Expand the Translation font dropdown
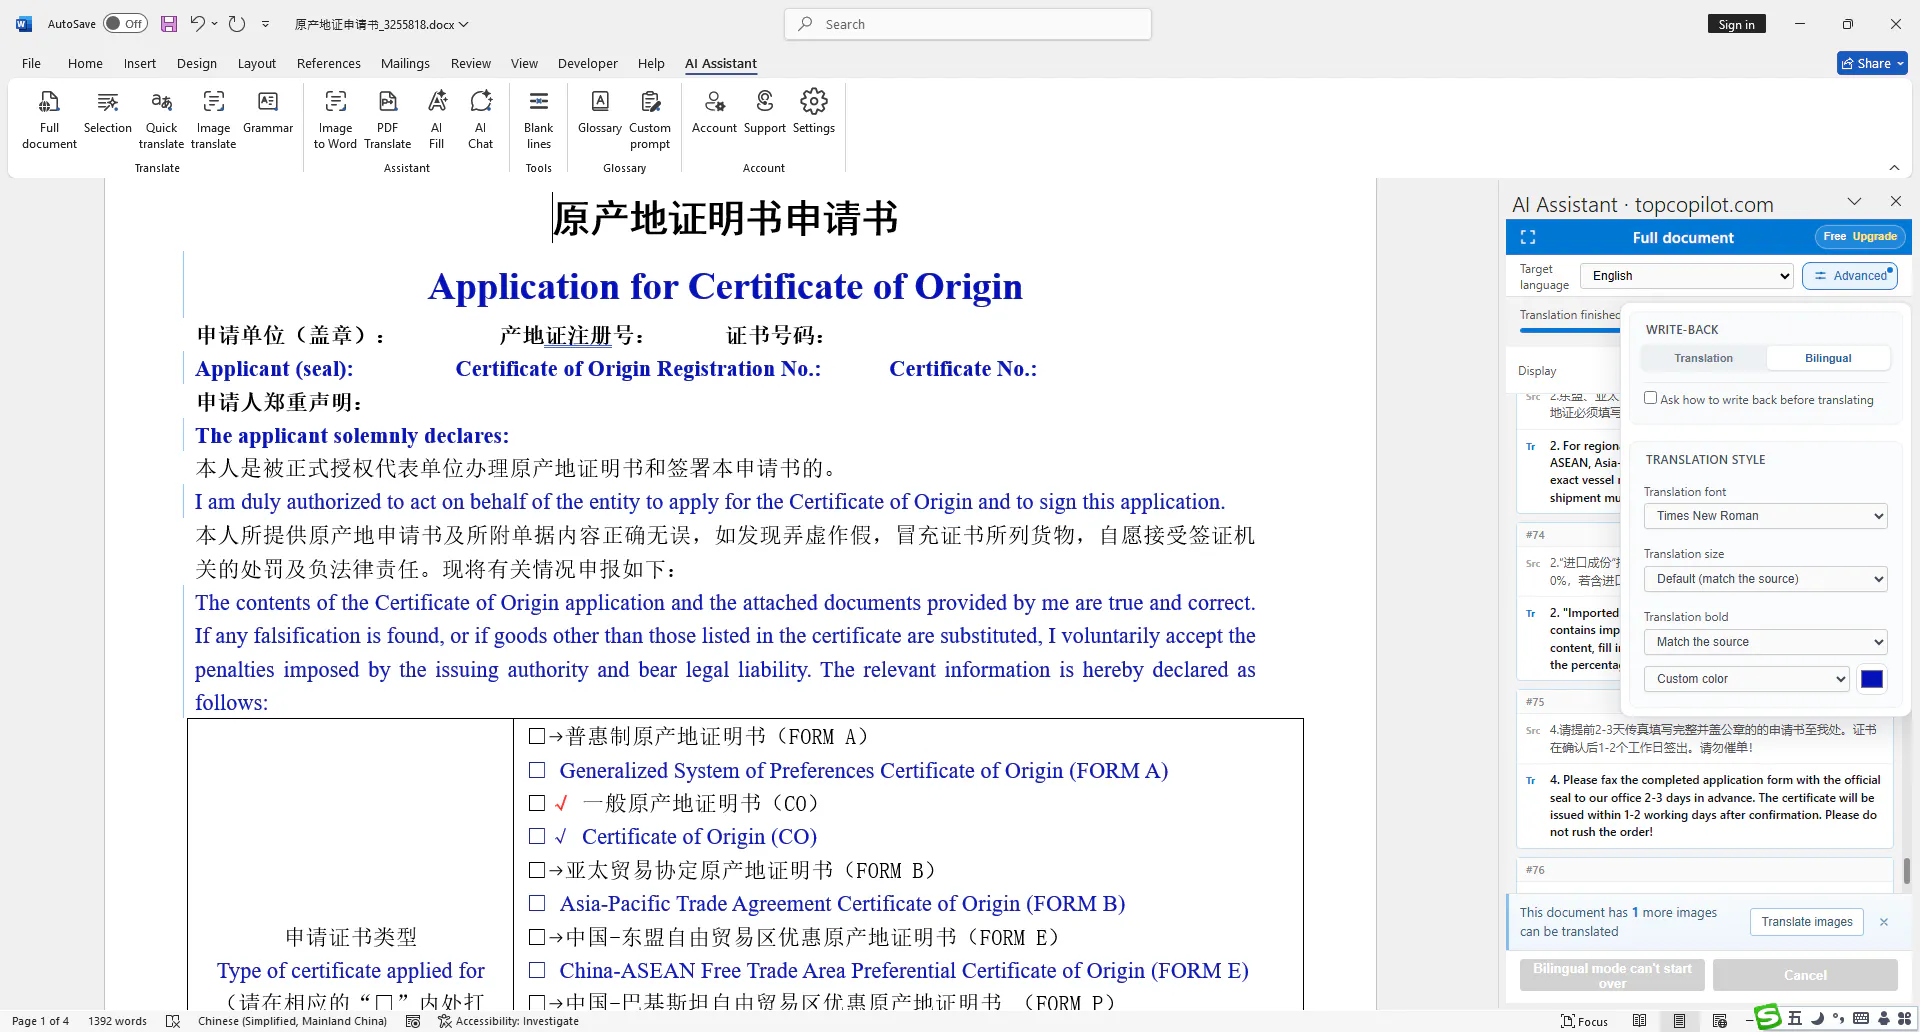 pos(1766,516)
